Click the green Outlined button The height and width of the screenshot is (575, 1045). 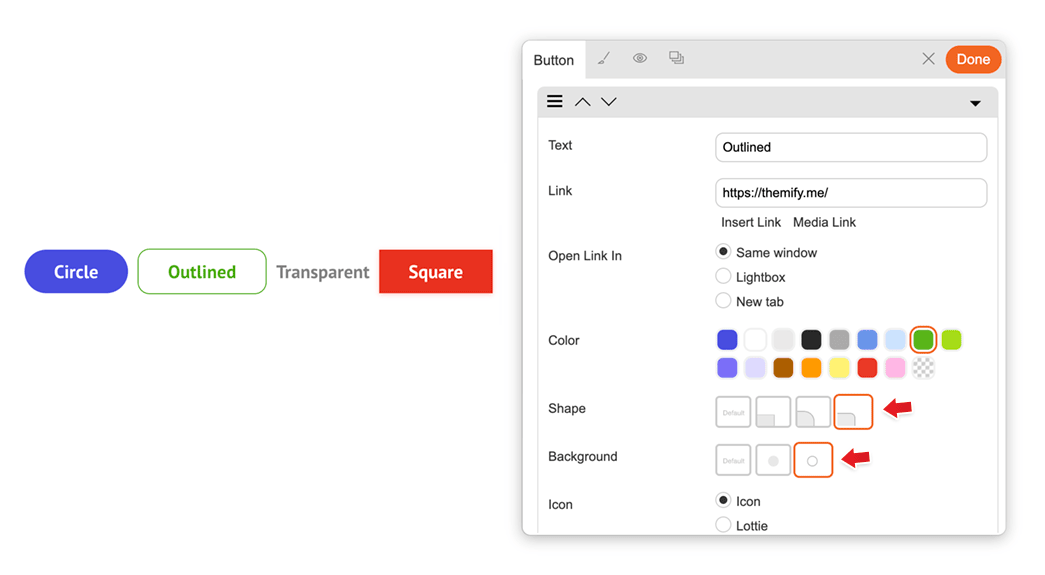click(x=202, y=271)
